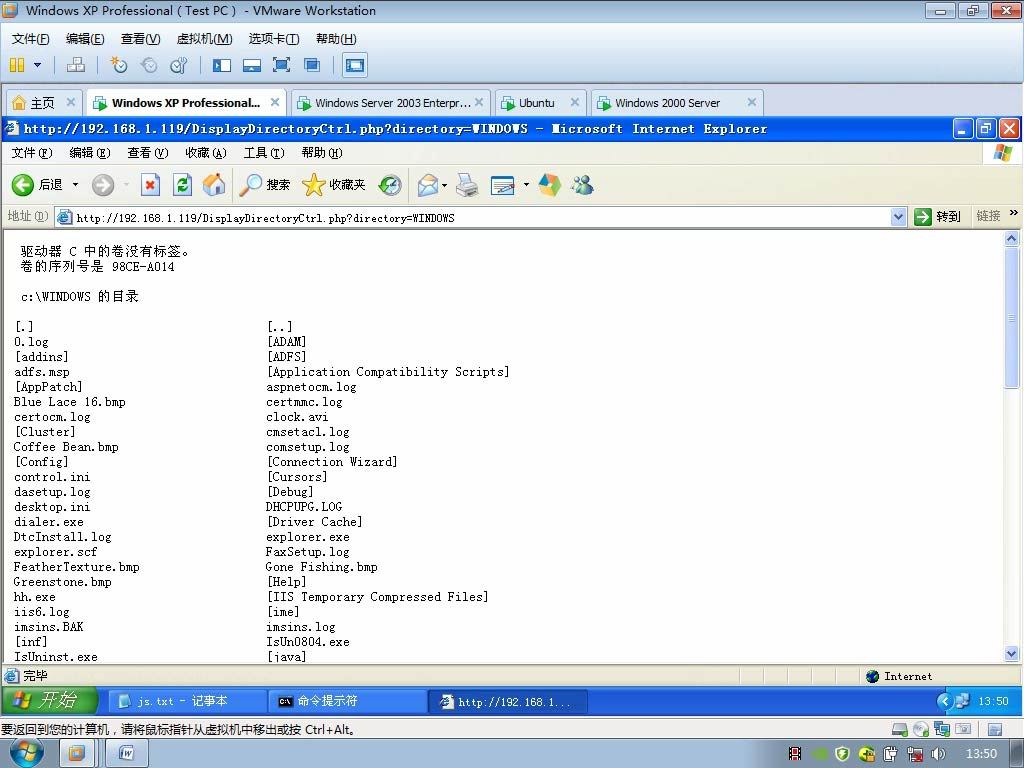Open VMware 虚拟机(M) menu
Viewport: 1024px width, 768px height.
[x=204, y=39]
